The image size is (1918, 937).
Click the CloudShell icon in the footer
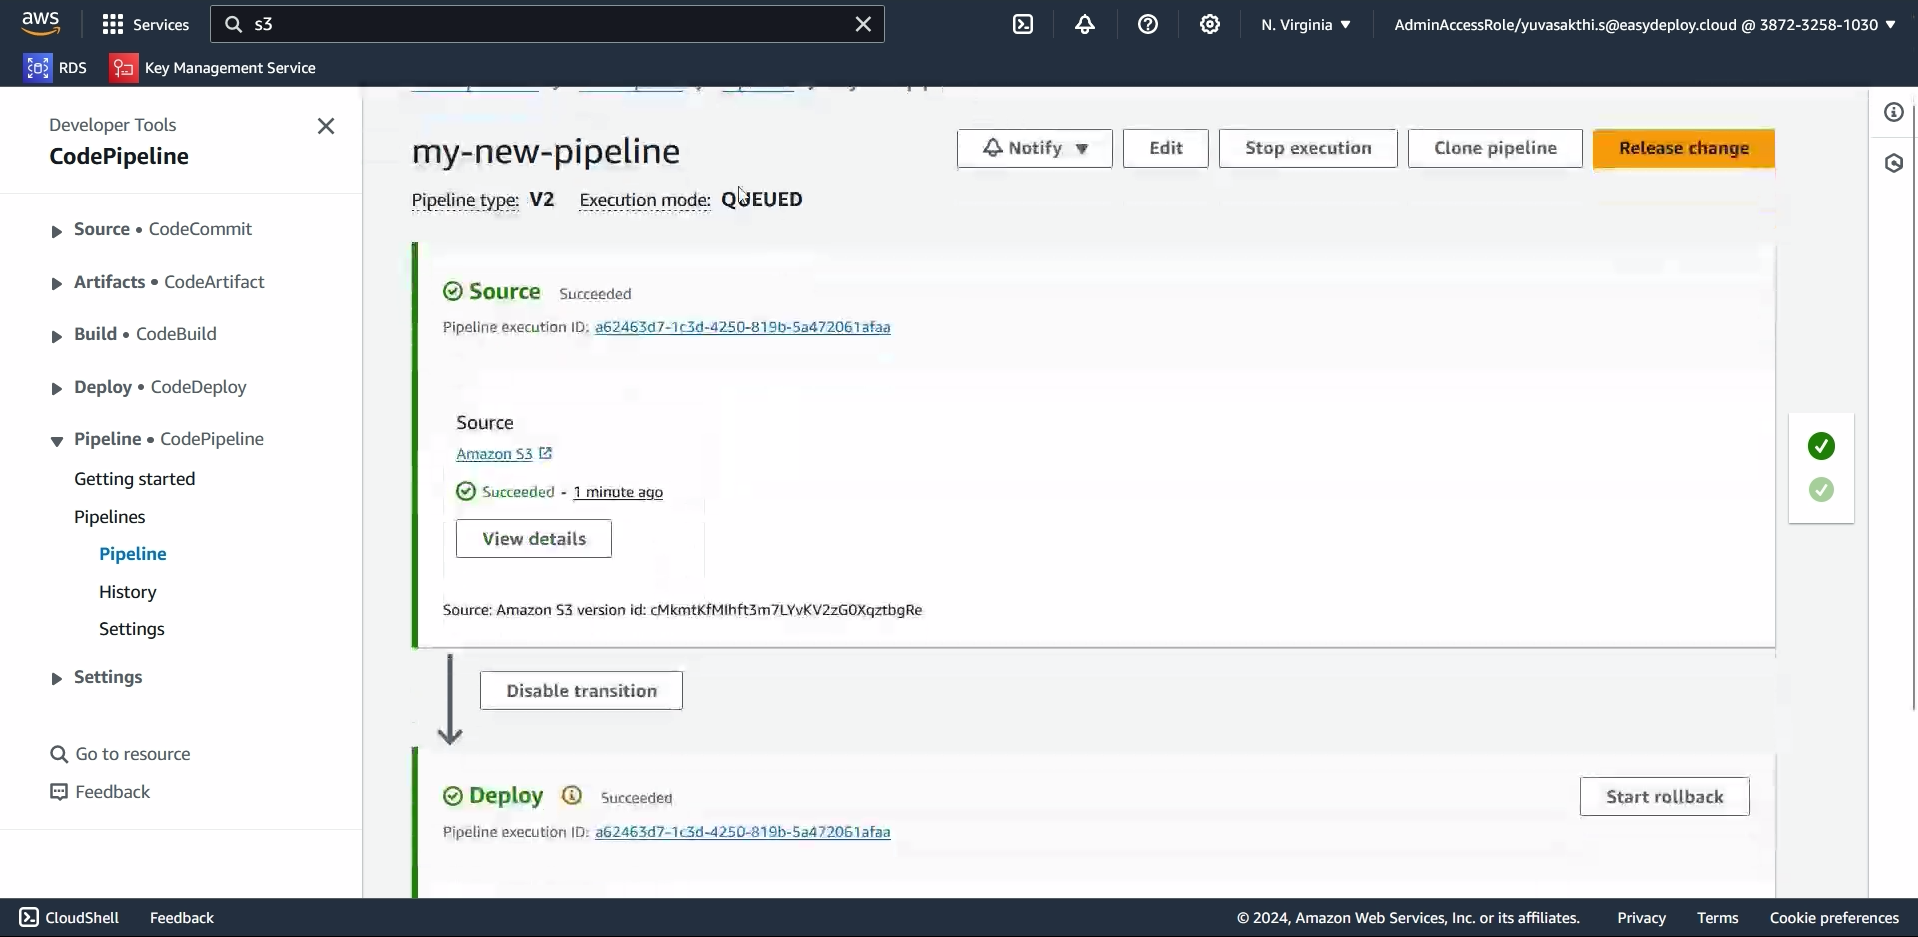click(29, 917)
